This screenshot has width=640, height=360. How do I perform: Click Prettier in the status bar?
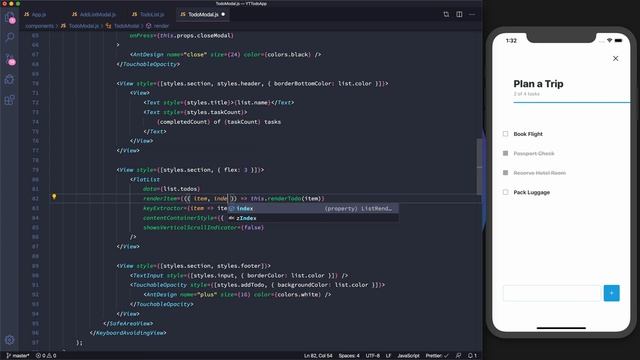pos(437,356)
